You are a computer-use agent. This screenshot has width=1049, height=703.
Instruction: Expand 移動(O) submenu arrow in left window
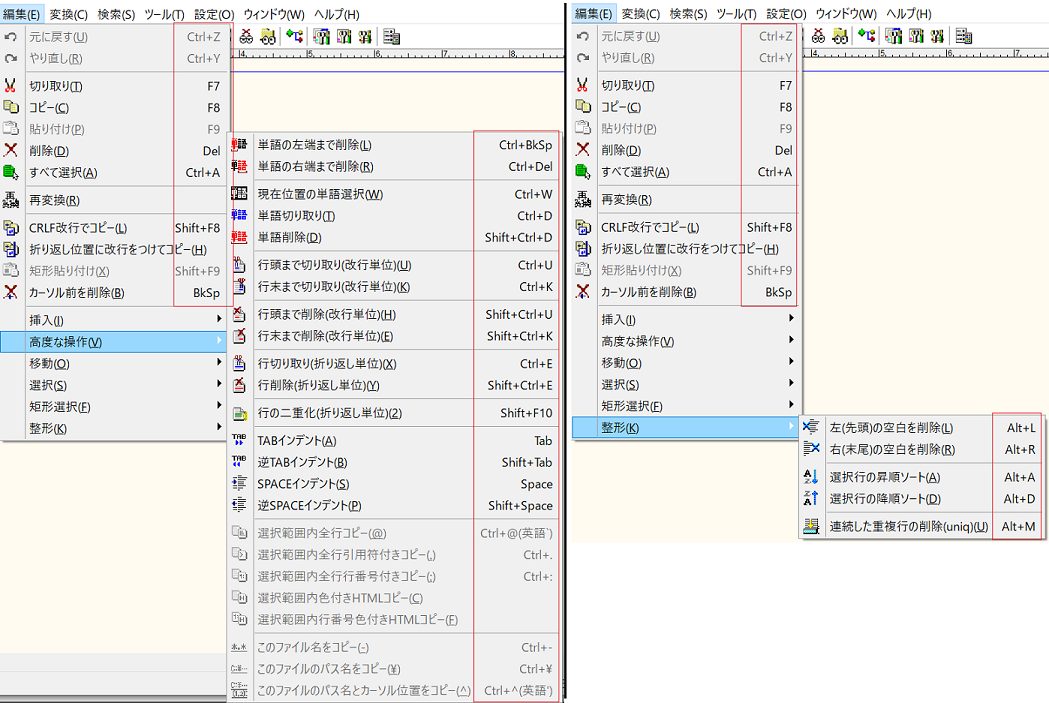[219, 362]
